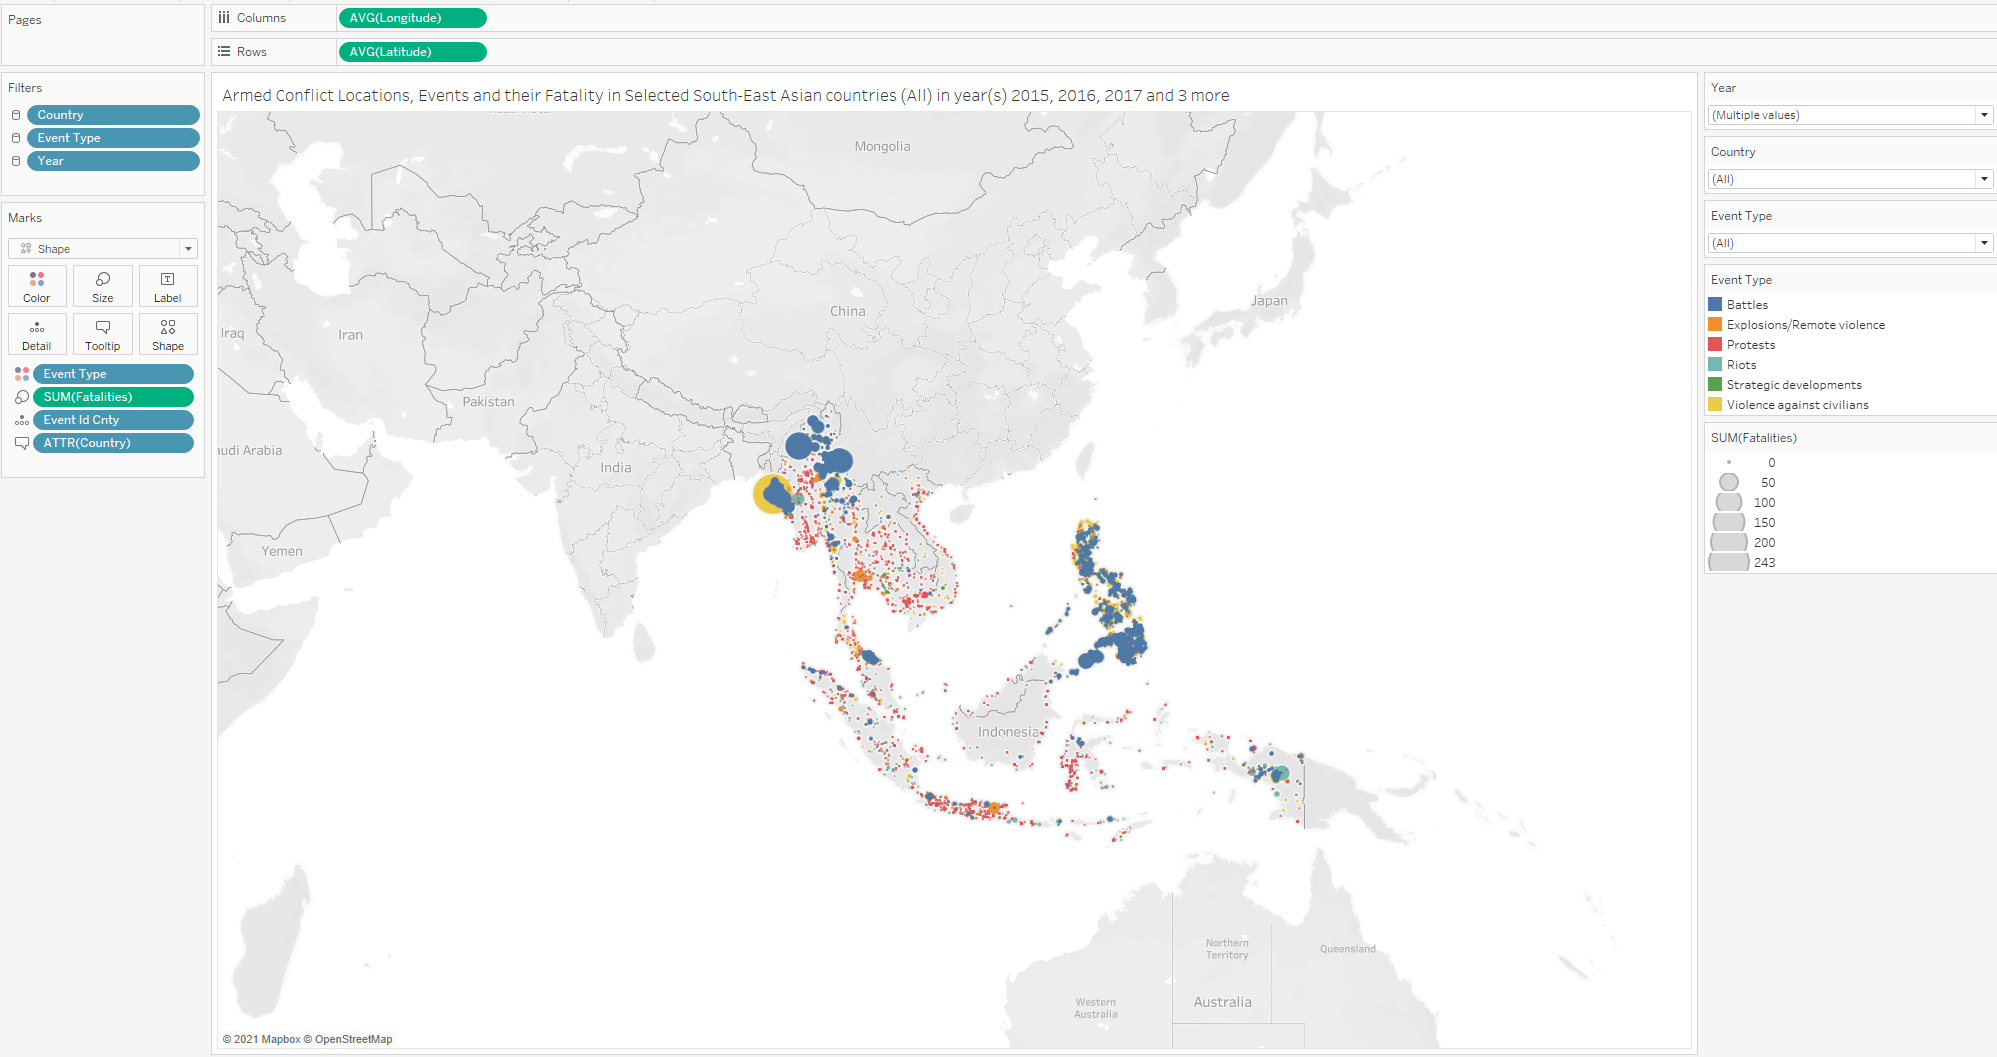Click the Tooltip marks card button
Screen dimensions: 1997x1057
102,334
